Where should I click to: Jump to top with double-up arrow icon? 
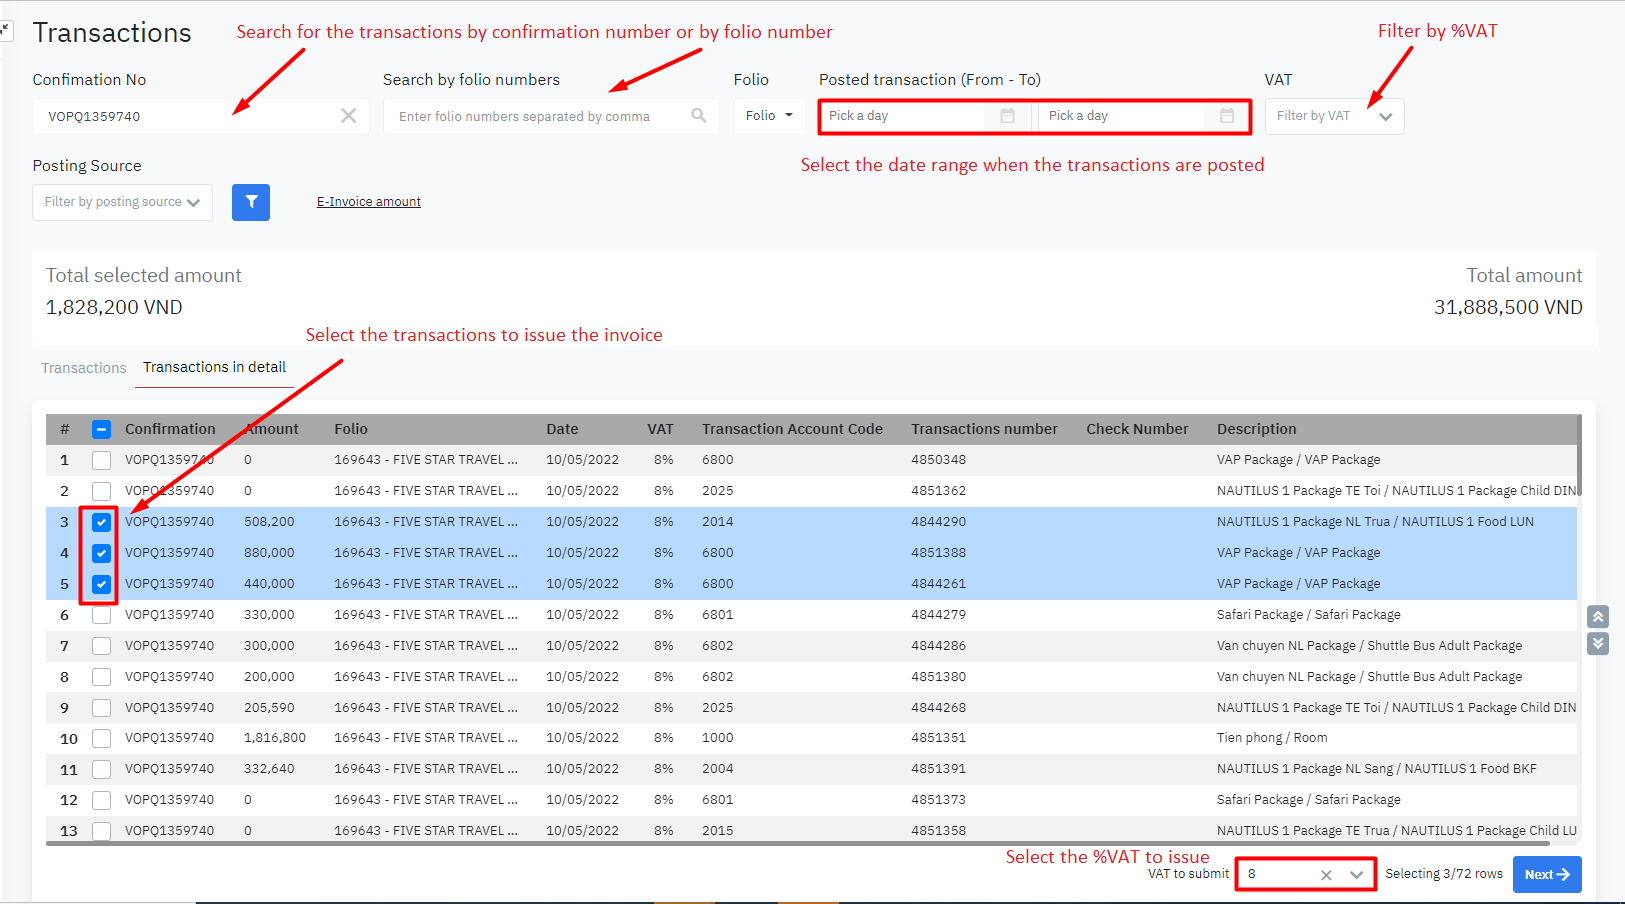[1597, 617]
